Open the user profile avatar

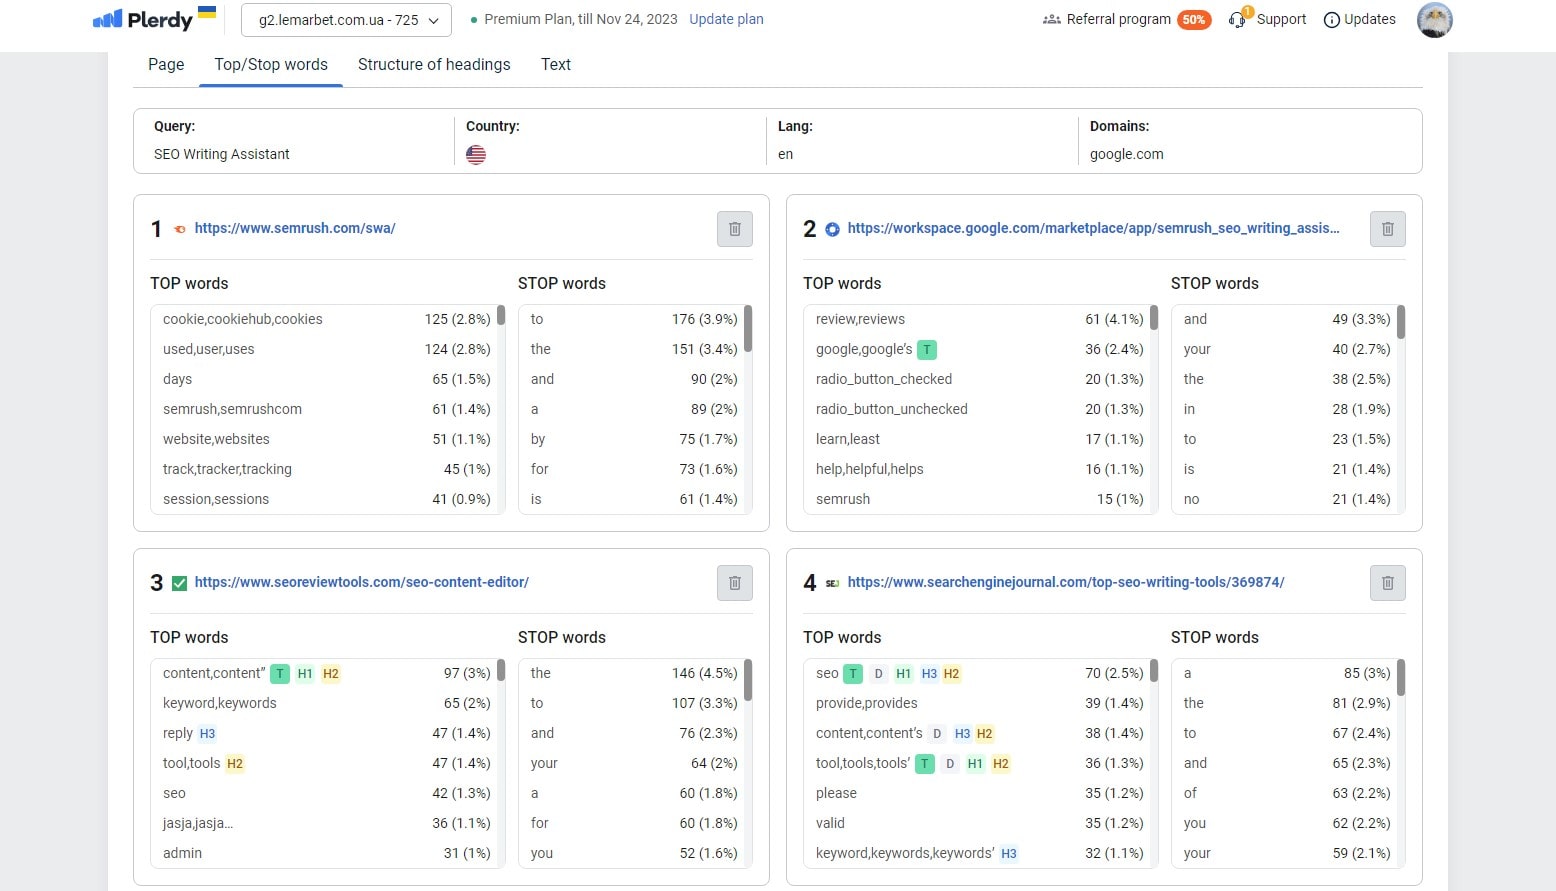tap(1435, 19)
